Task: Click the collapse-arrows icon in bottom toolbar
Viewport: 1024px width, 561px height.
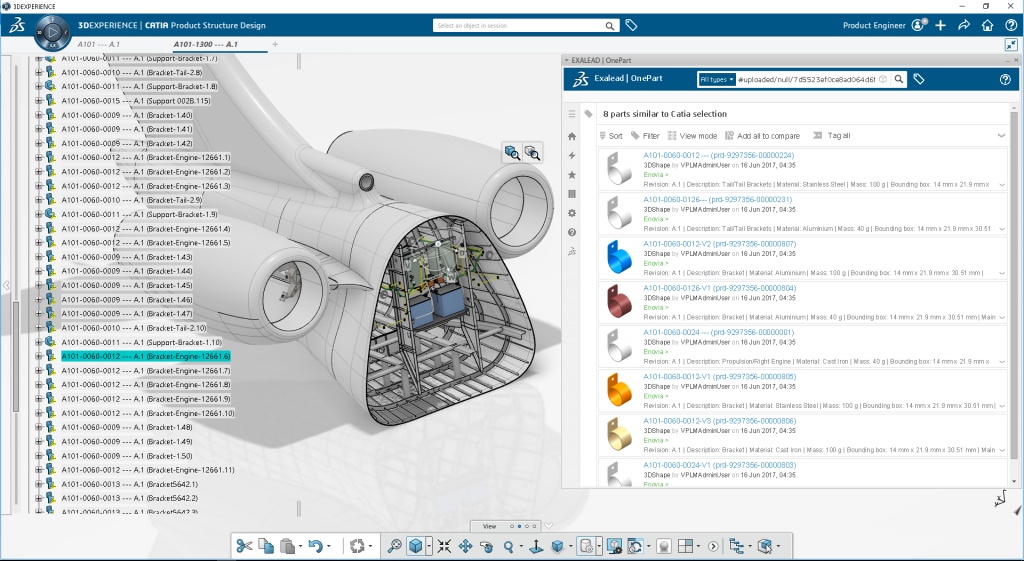Action: pos(444,546)
